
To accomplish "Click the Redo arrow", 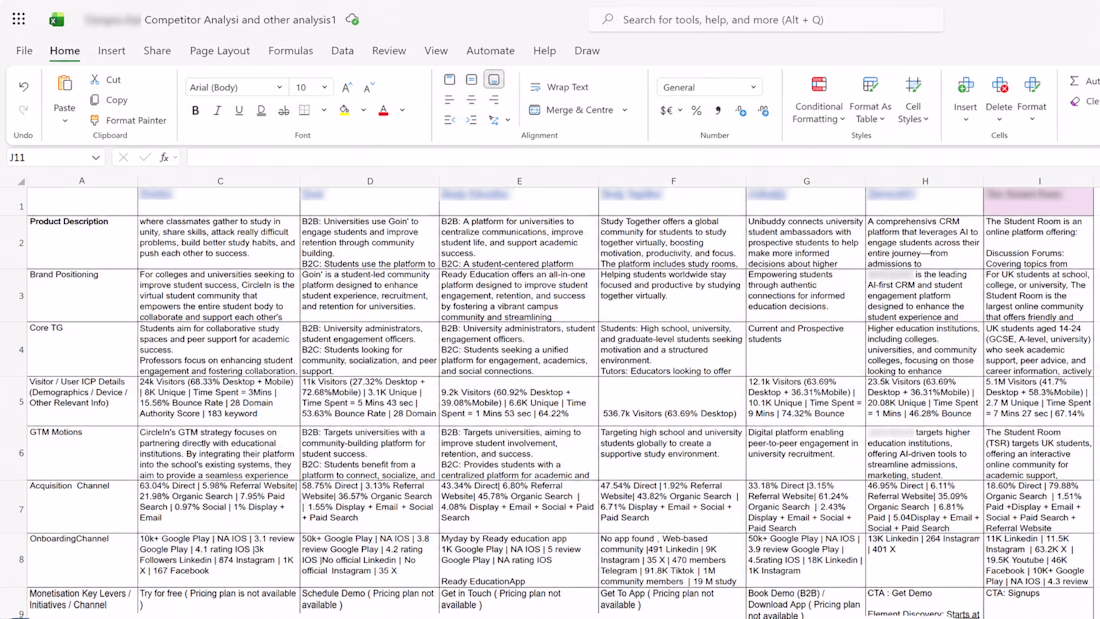I will coord(24,109).
